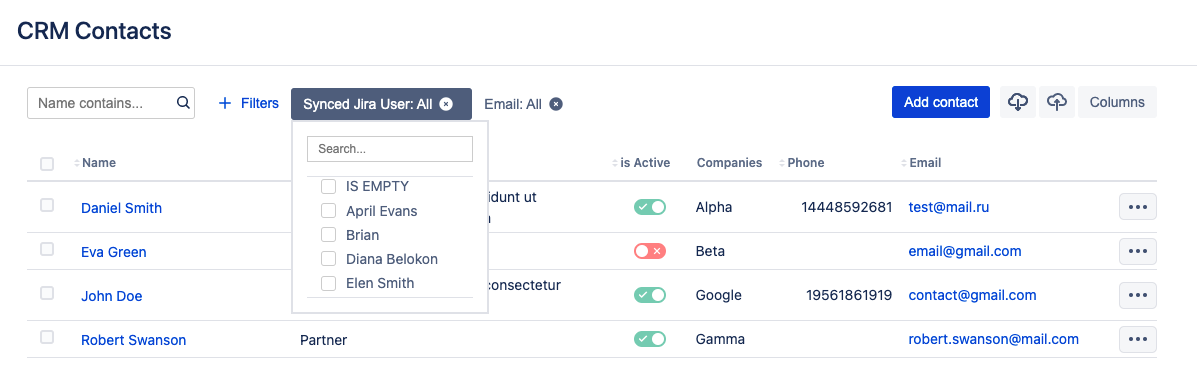Screen dimensions: 1197x378
Task: Click the plus Filters button
Action: pyautogui.click(x=248, y=103)
